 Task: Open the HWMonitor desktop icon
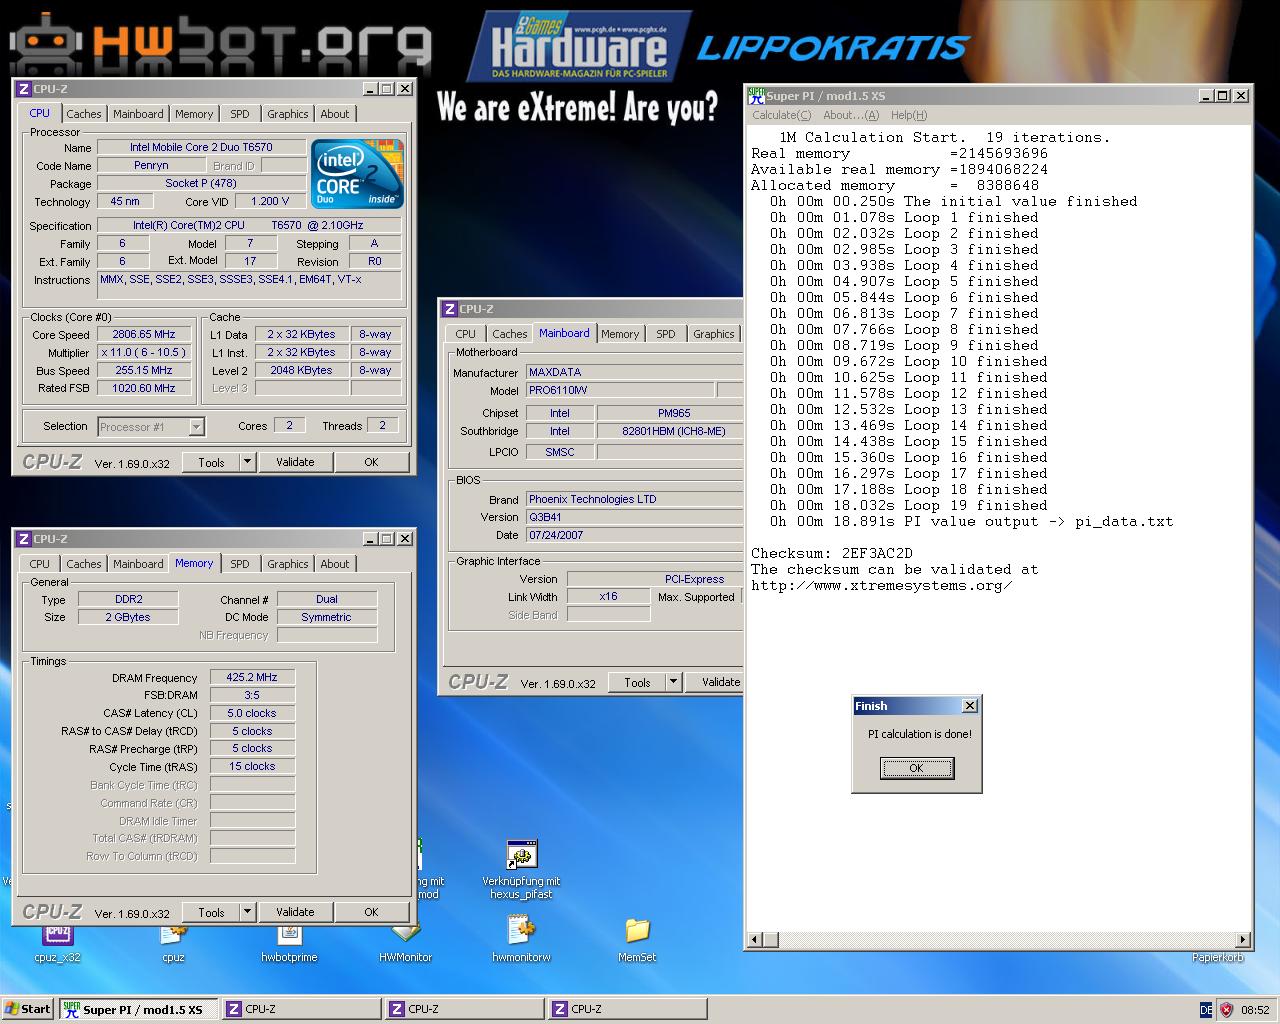tap(405, 941)
